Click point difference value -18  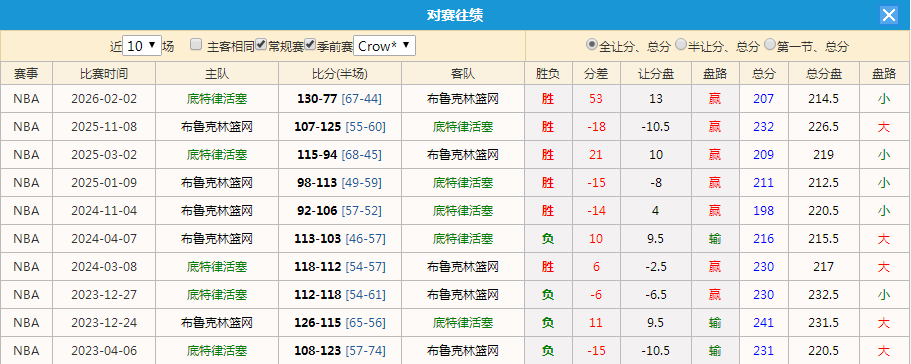(596, 127)
